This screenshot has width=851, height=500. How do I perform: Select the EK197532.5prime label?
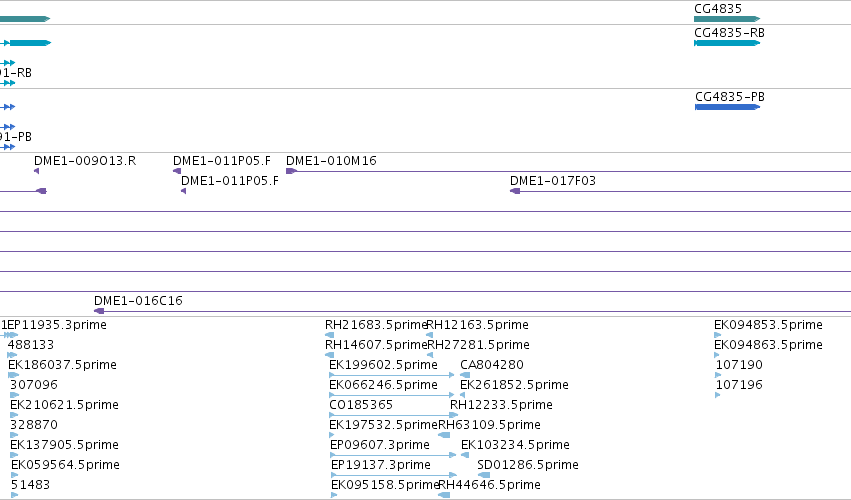point(383,425)
